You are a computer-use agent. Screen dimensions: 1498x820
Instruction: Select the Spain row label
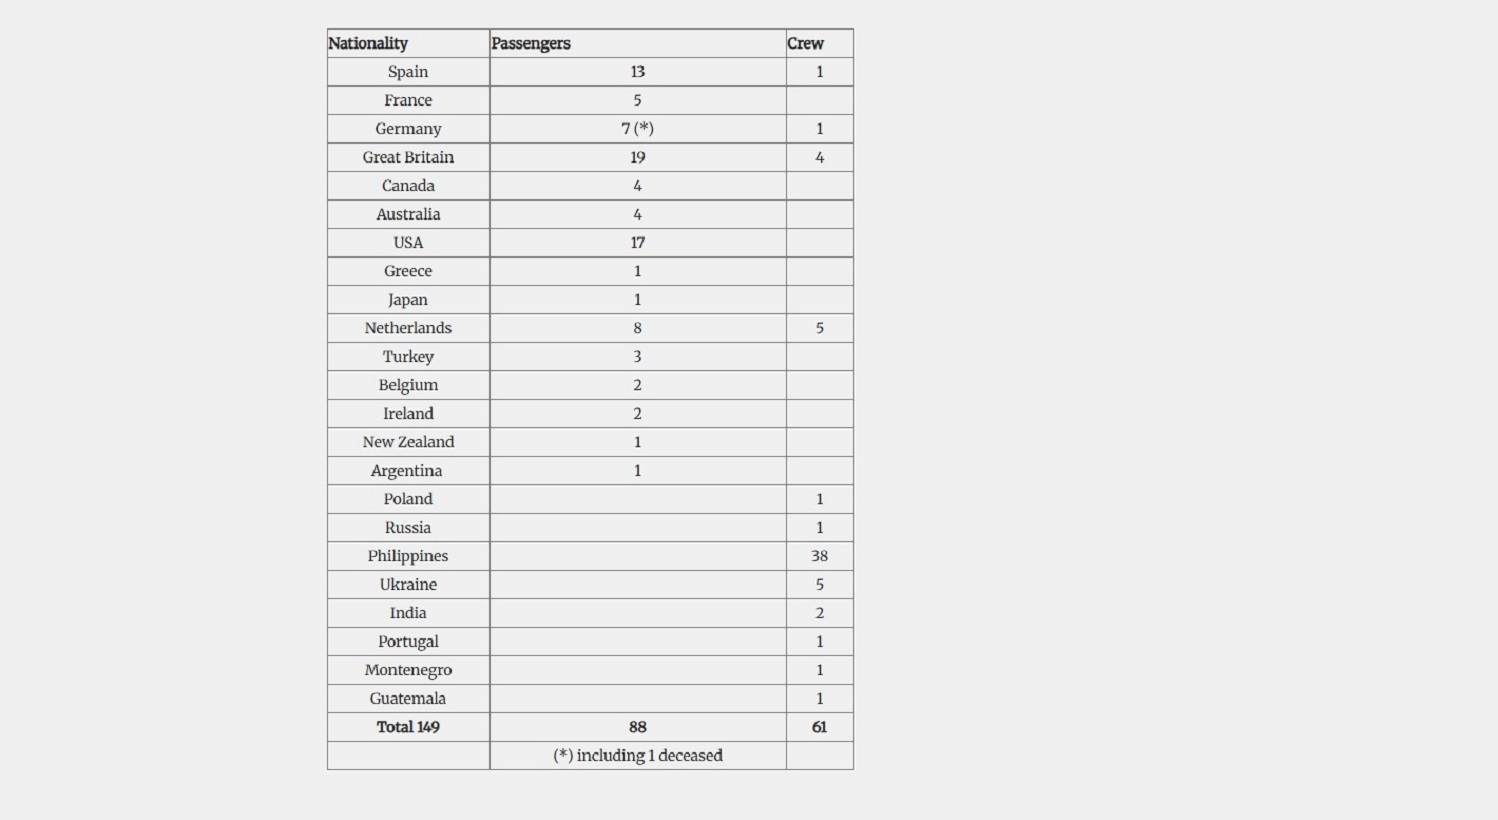coord(408,72)
